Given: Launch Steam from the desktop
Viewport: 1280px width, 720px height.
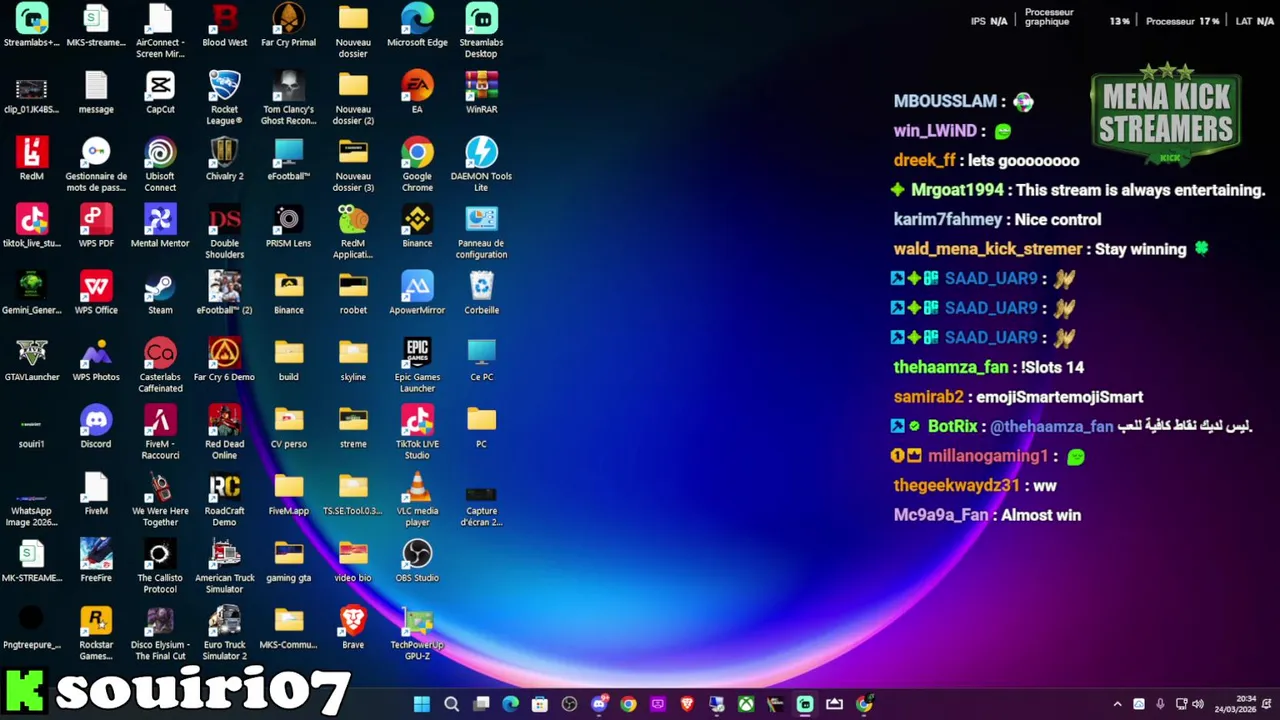Looking at the screenshot, I should (x=160, y=294).
